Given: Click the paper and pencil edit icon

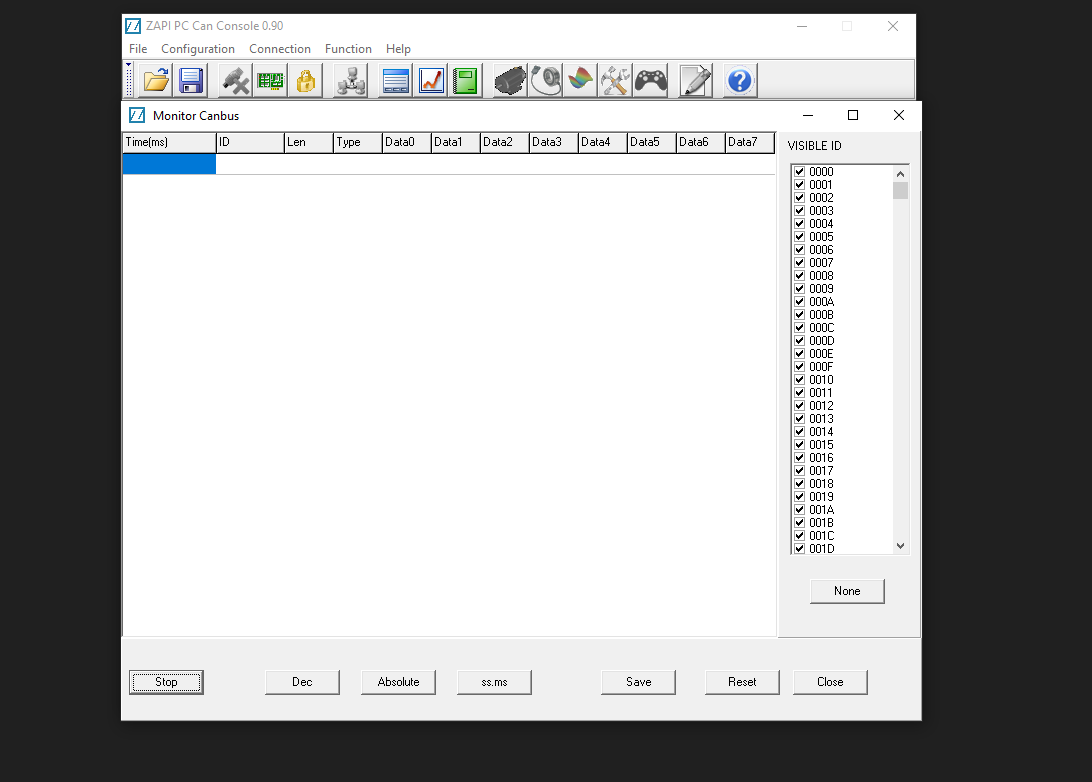Looking at the screenshot, I should (x=695, y=81).
